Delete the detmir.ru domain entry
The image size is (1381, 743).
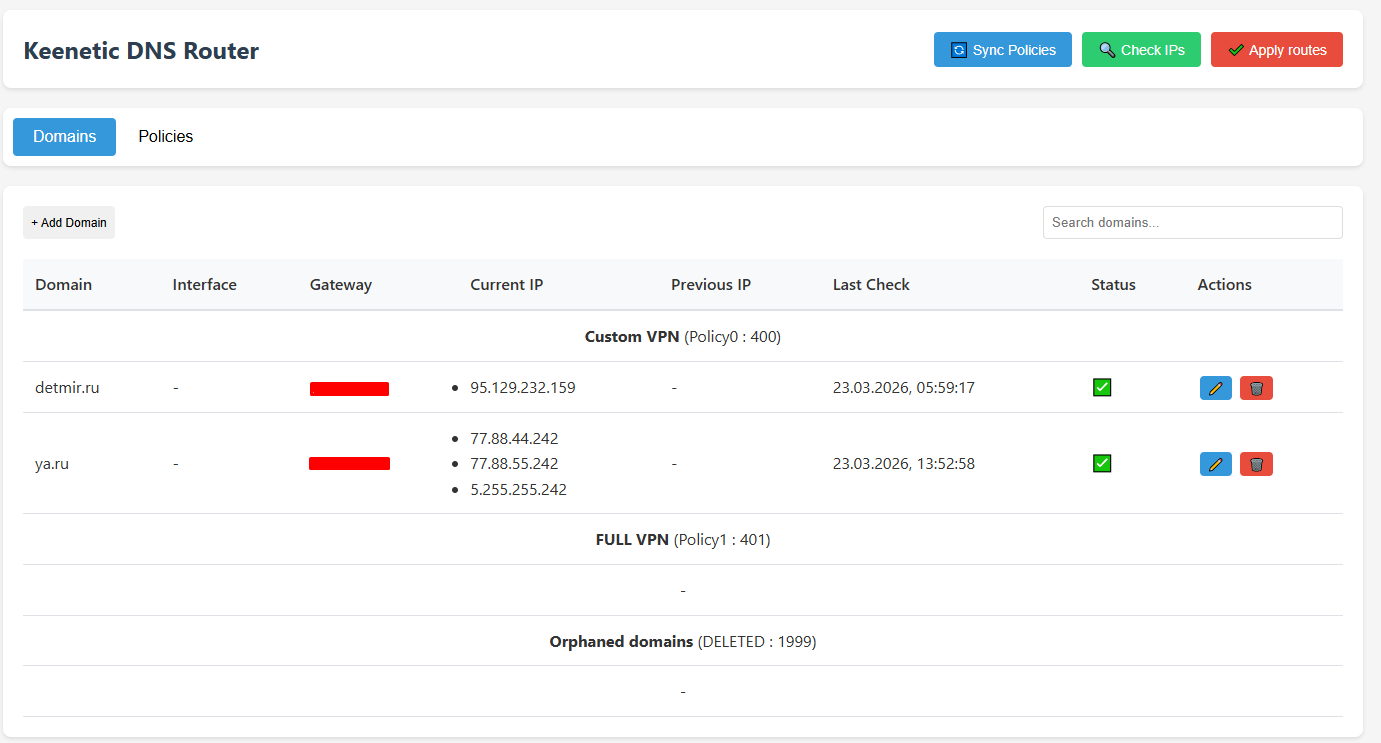(1256, 388)
